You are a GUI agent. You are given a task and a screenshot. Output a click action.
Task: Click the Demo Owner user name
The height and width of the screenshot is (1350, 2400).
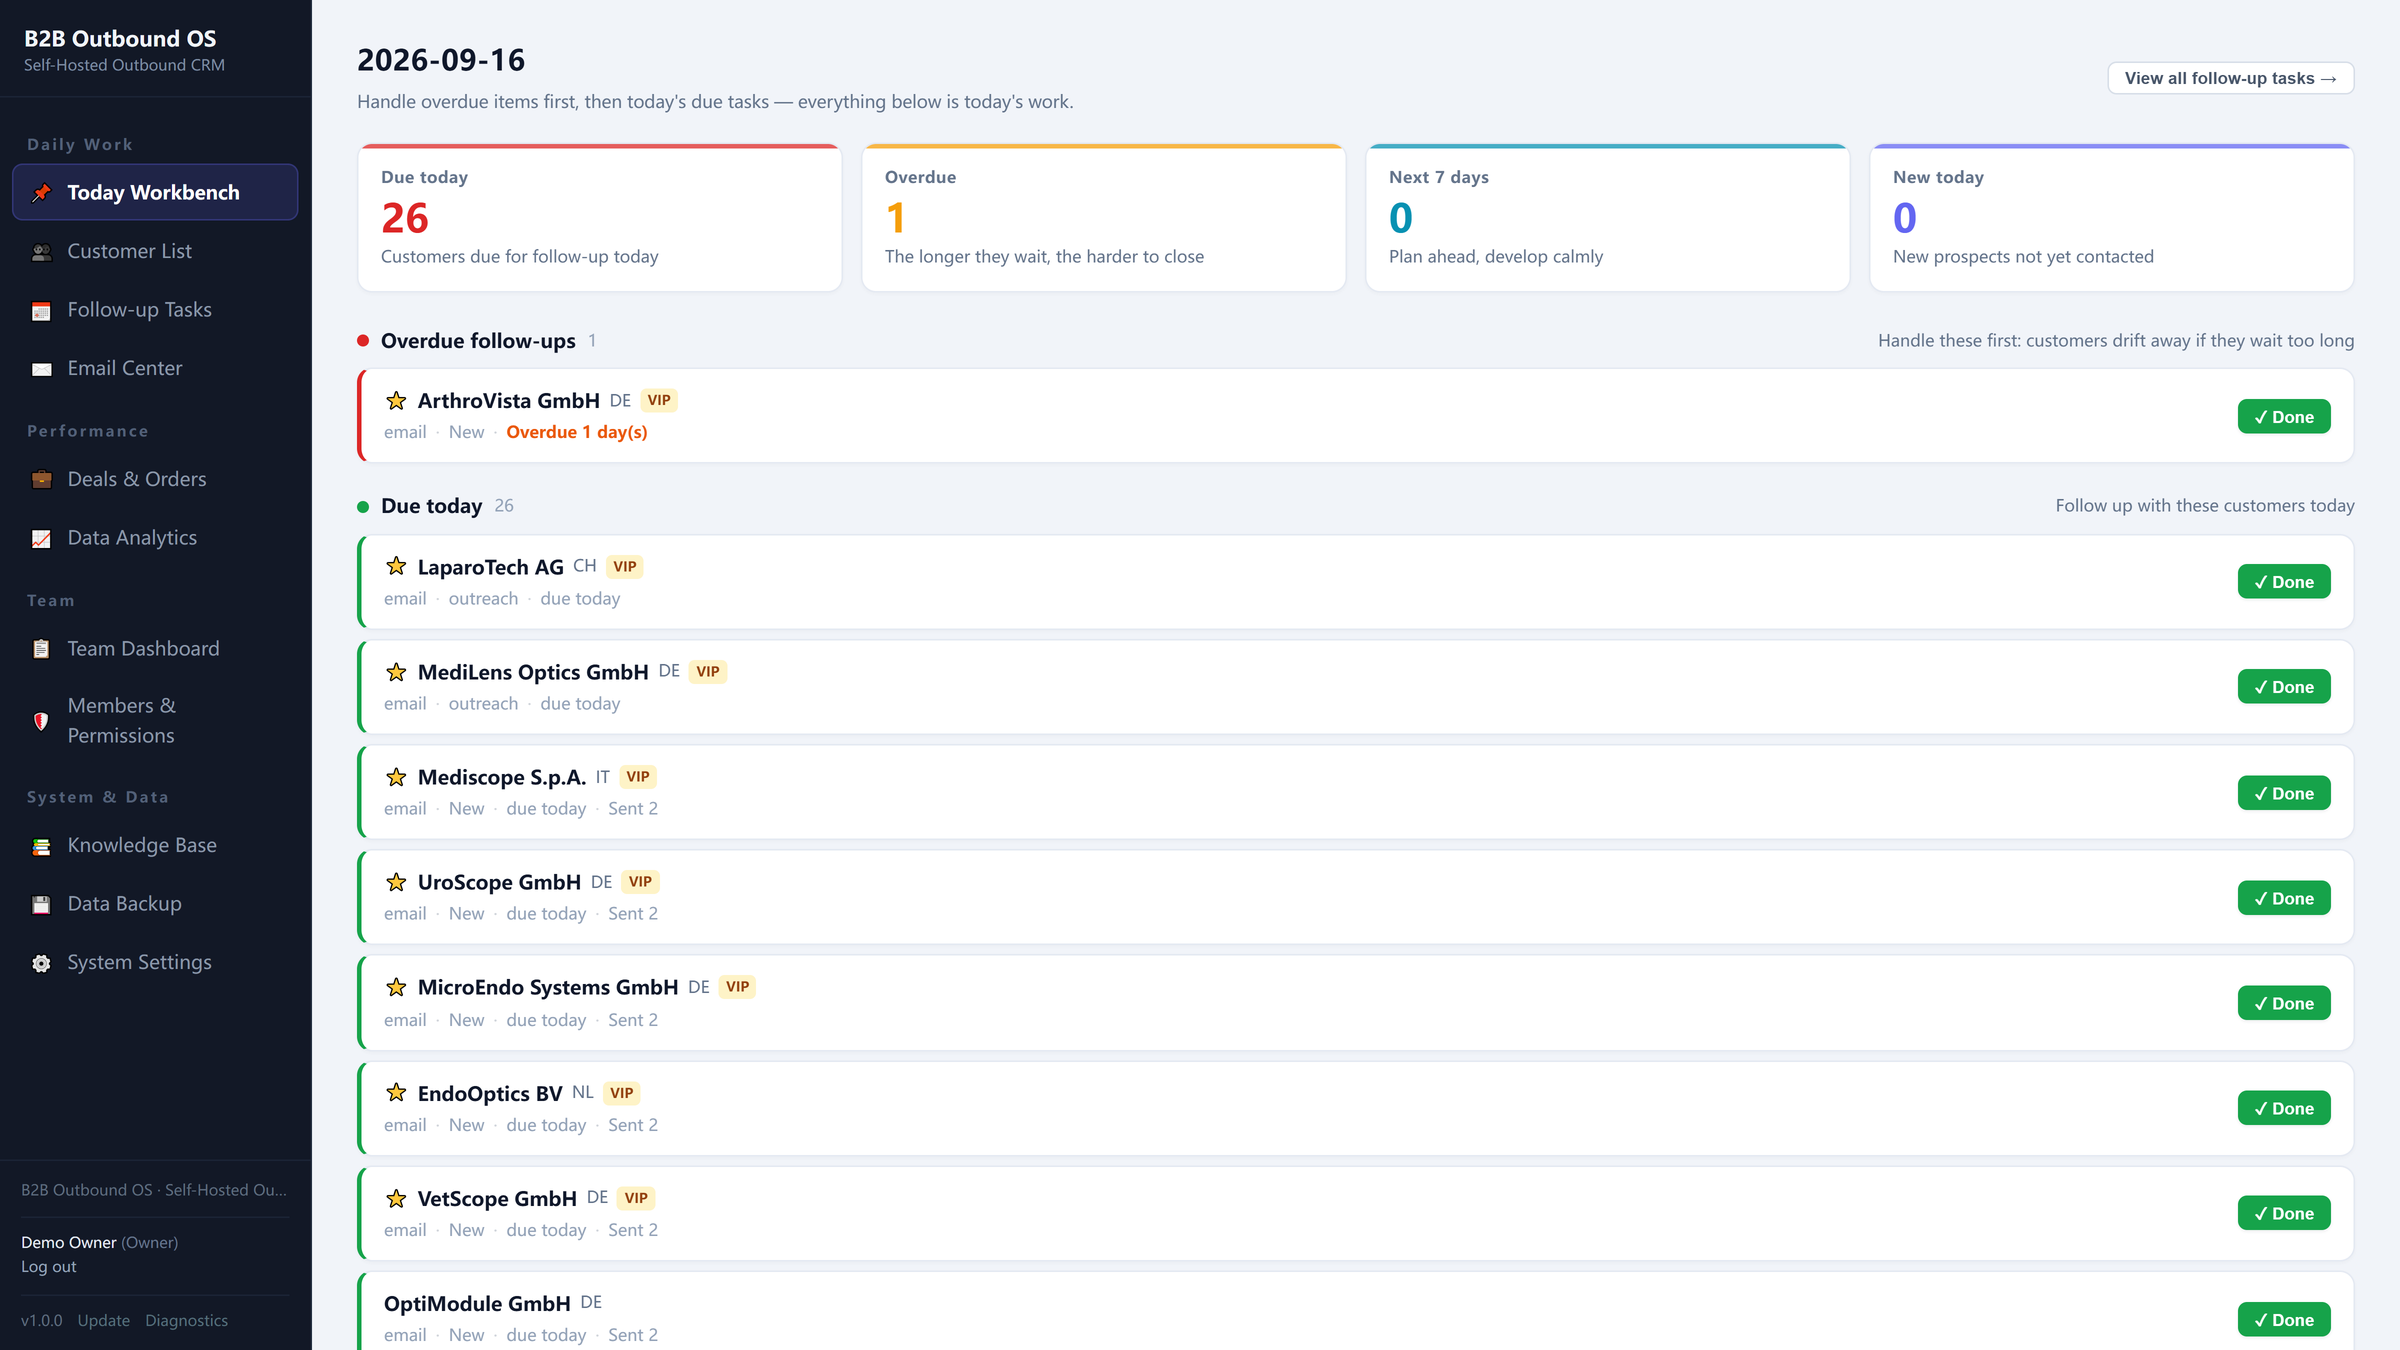pyautogui.click(x=69, y=1243)
